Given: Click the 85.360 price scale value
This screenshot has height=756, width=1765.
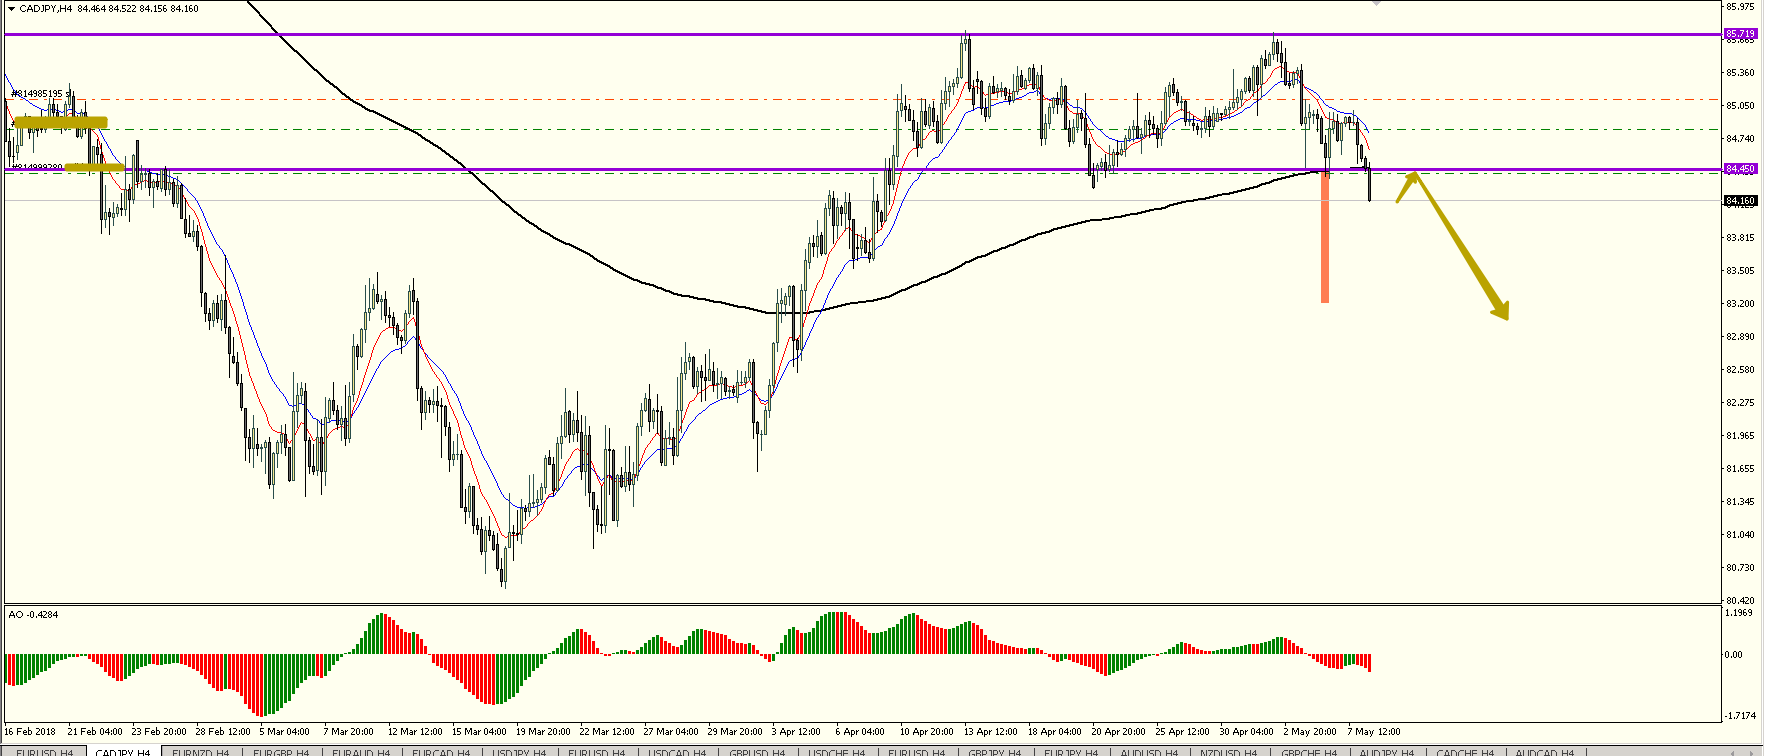Looking at the screenshot, I should point(1740,73).
